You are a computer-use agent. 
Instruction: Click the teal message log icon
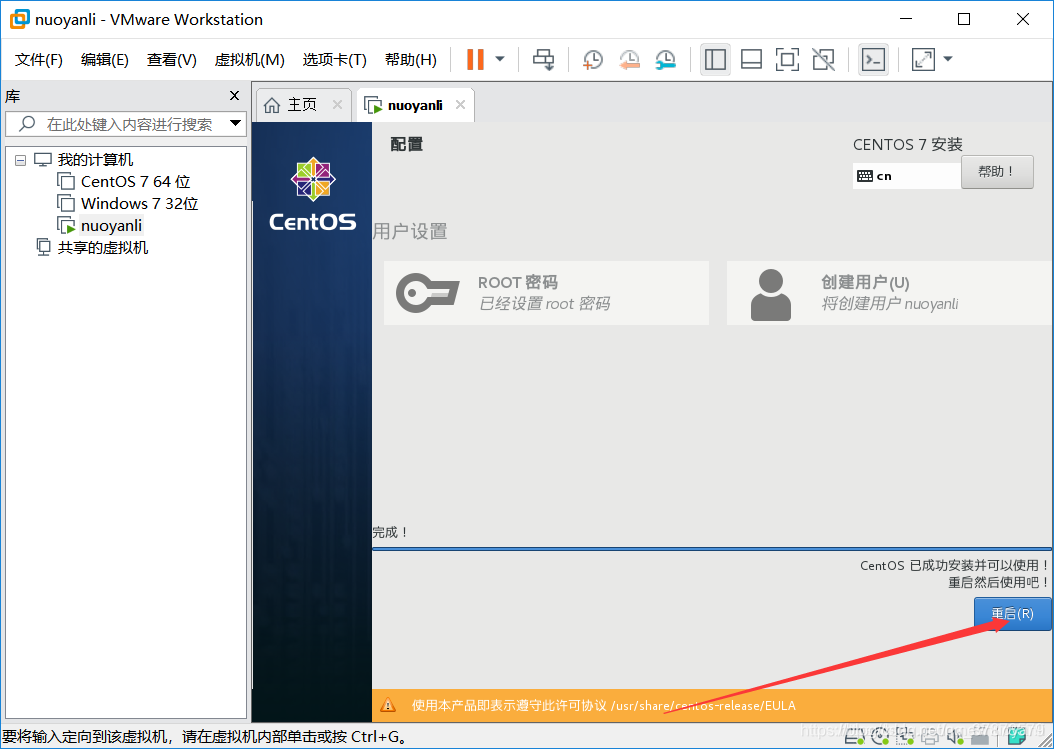(x=1017, y=738)
